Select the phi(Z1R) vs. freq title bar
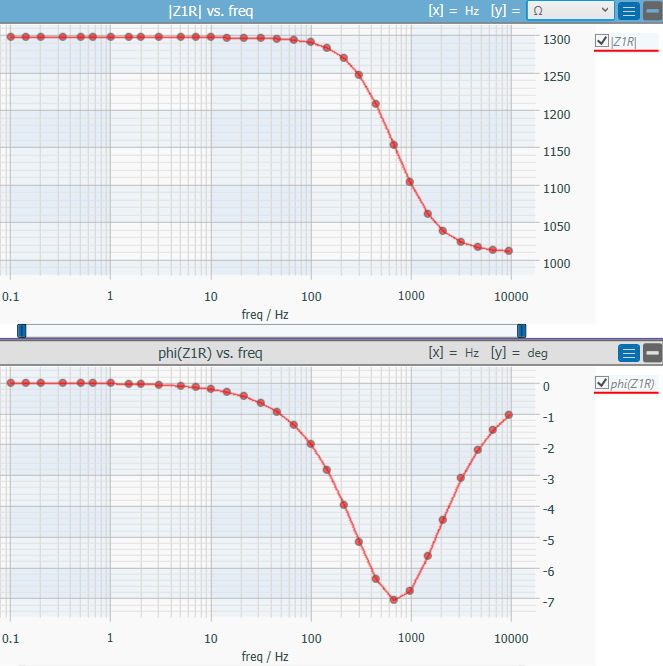The width and height of the screenshot is (663, 666). coord(210,353)
